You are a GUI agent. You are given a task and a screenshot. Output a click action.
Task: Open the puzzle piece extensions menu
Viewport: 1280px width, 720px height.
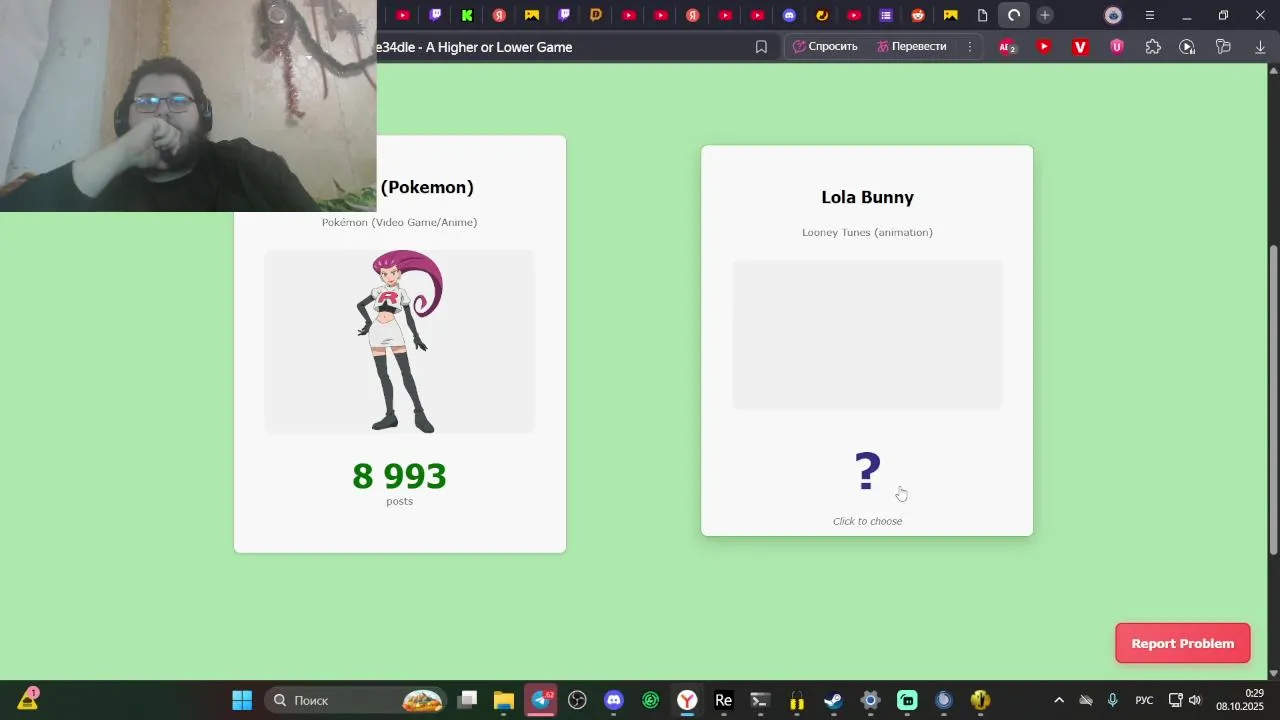pos(1153,47)
